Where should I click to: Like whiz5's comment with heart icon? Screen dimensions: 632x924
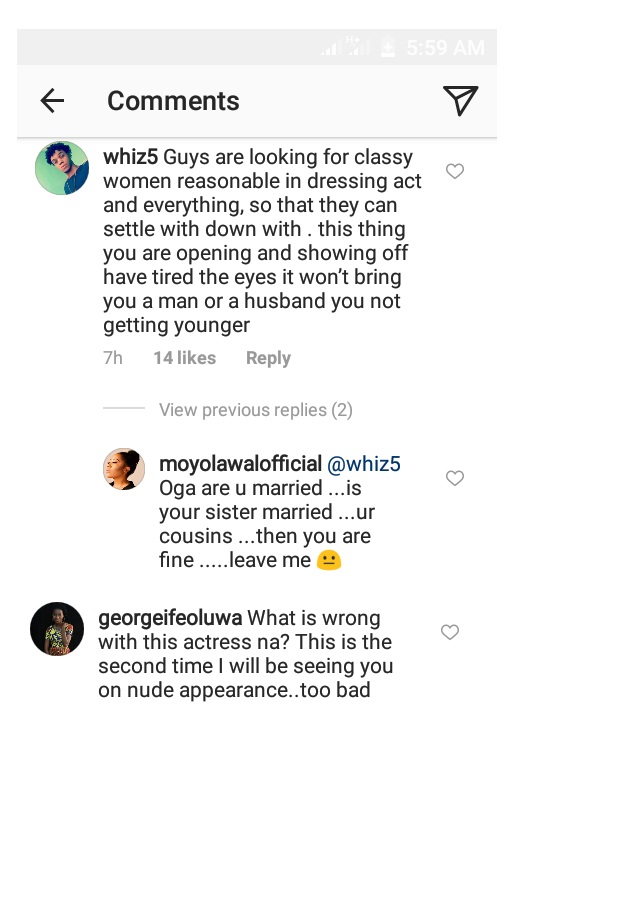pos(455,172)
